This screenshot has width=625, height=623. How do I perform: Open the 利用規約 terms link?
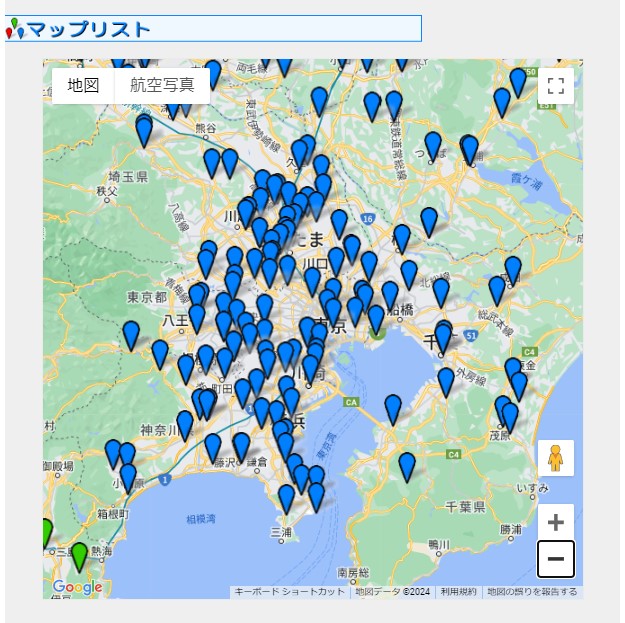click(x=459, y=592)
